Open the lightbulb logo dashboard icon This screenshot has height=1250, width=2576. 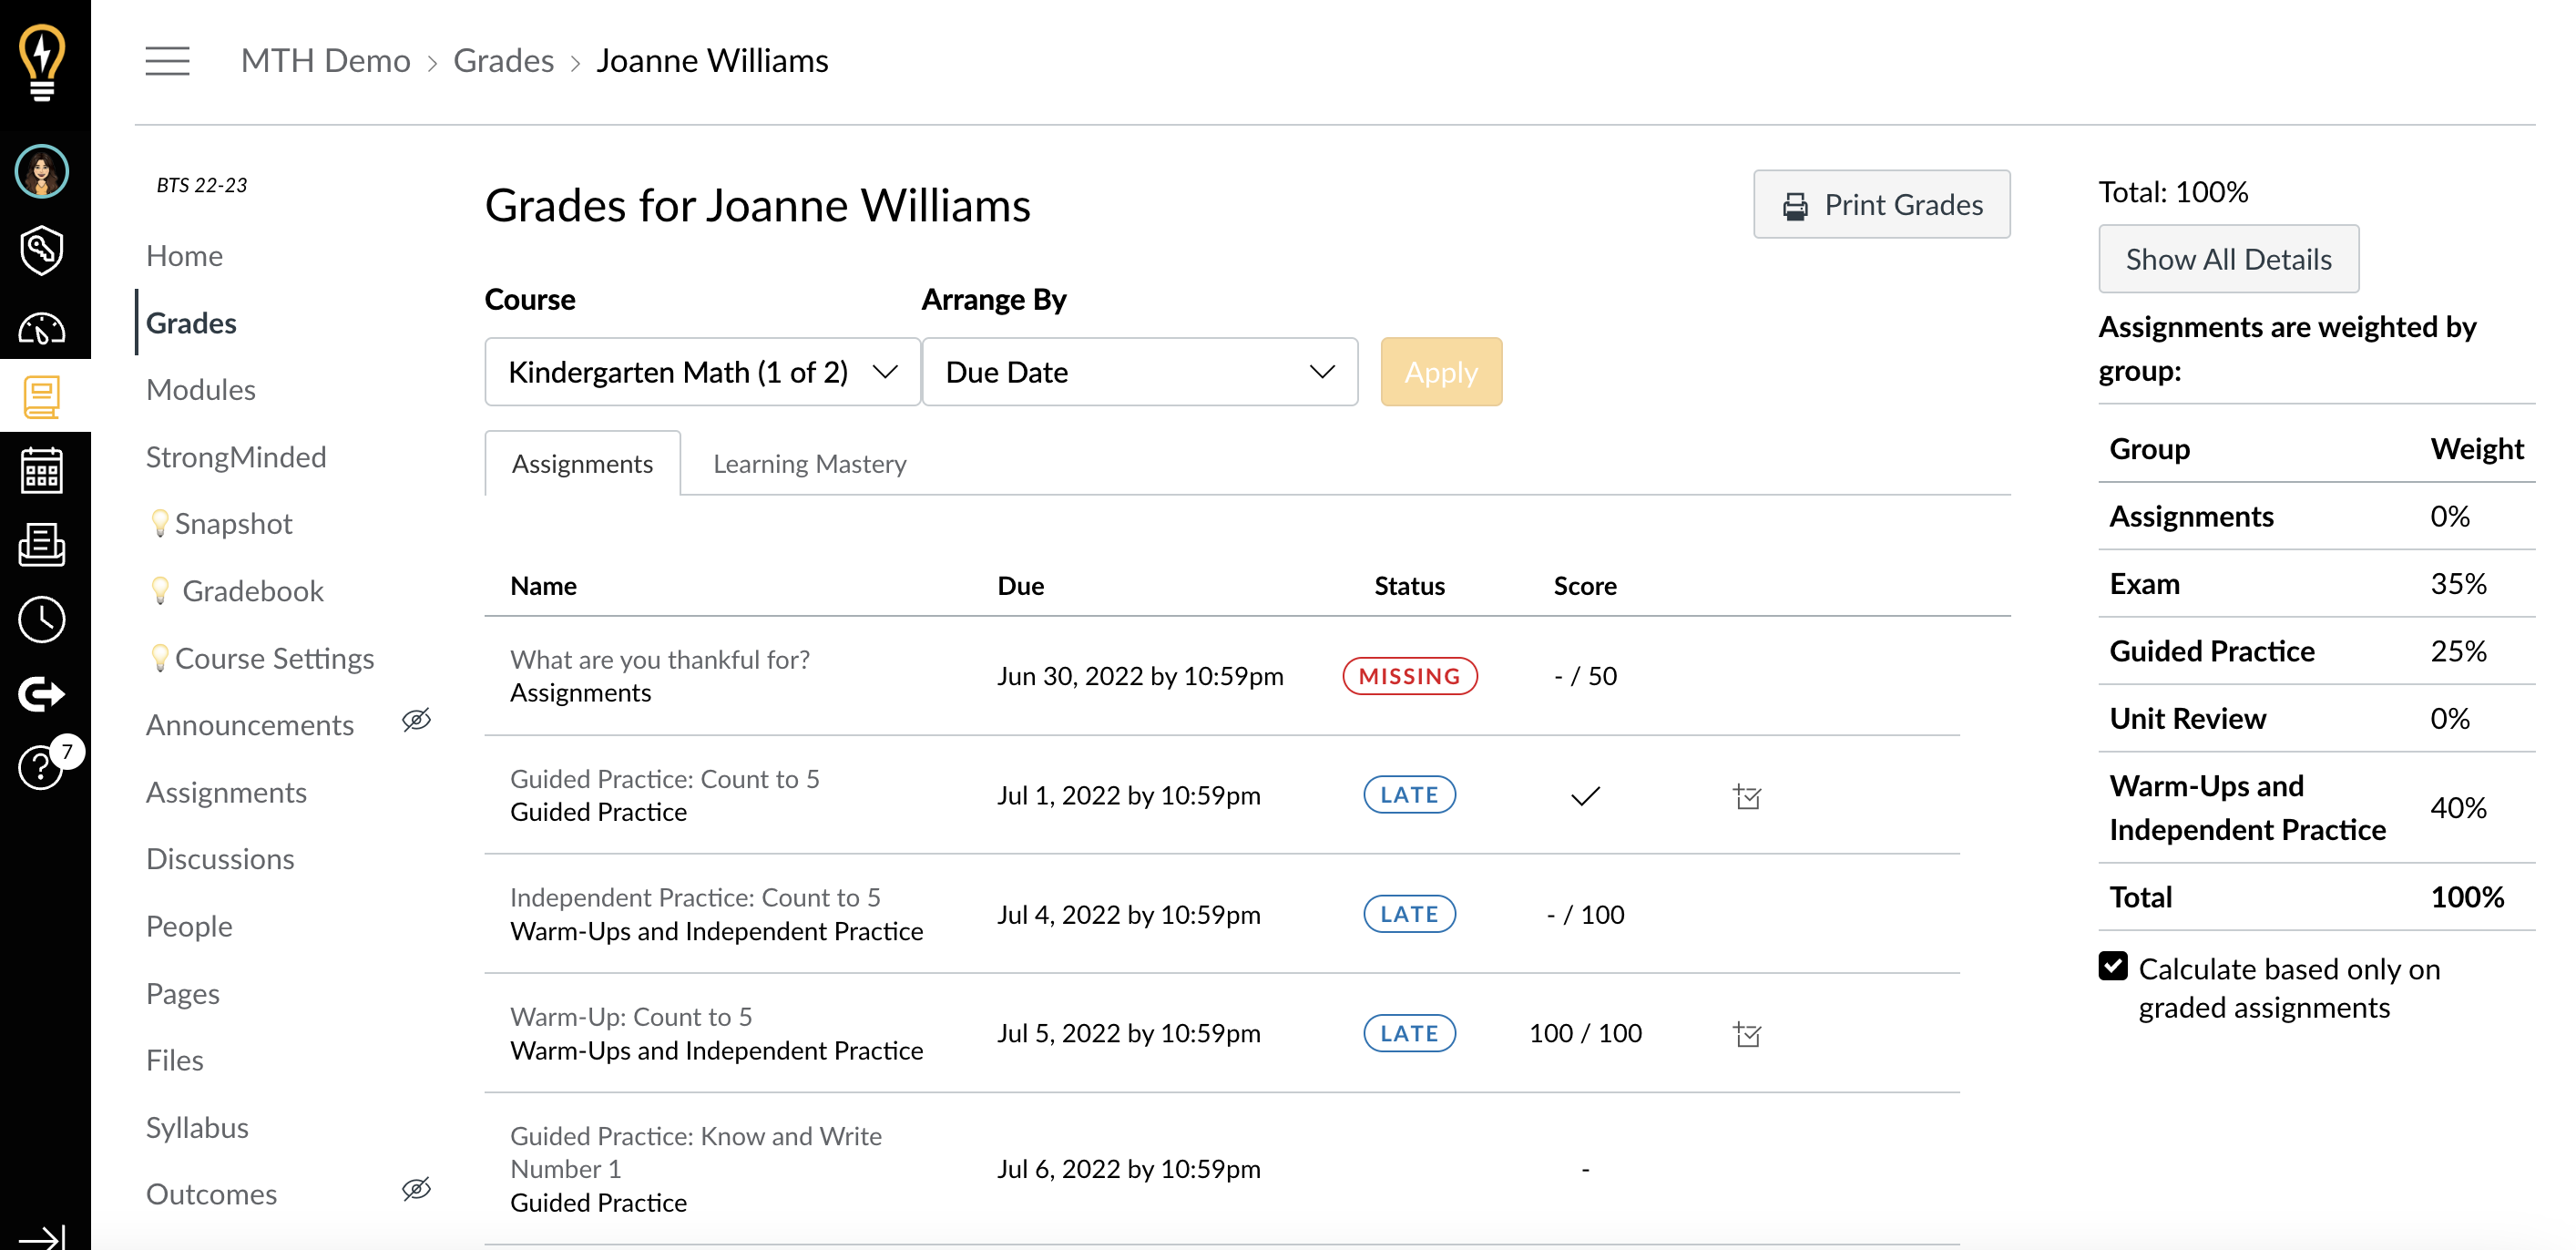click(x=42, y=62)
